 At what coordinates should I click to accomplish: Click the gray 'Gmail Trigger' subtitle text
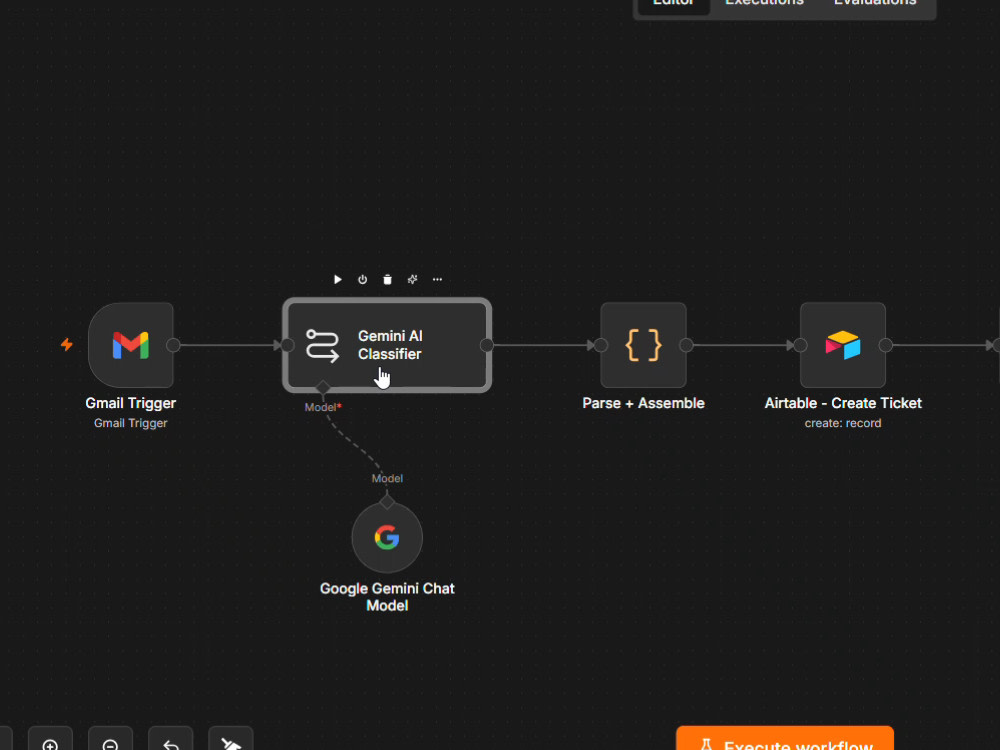tap(131, 423)
